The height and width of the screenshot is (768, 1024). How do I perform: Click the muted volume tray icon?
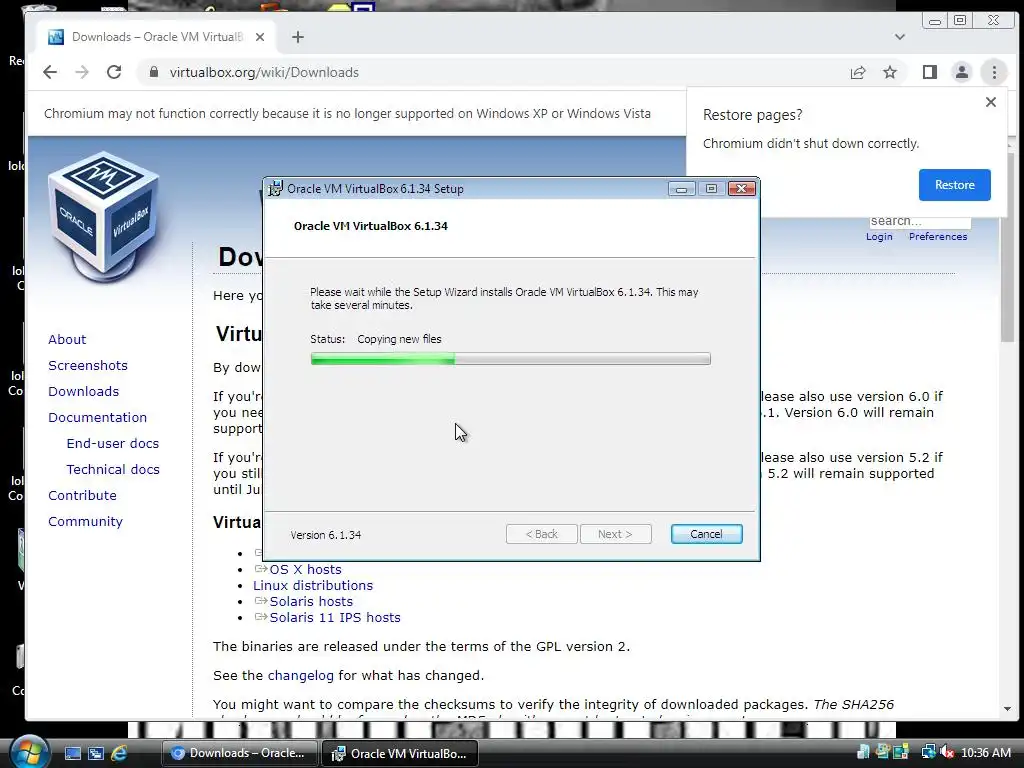pos(947,753)
